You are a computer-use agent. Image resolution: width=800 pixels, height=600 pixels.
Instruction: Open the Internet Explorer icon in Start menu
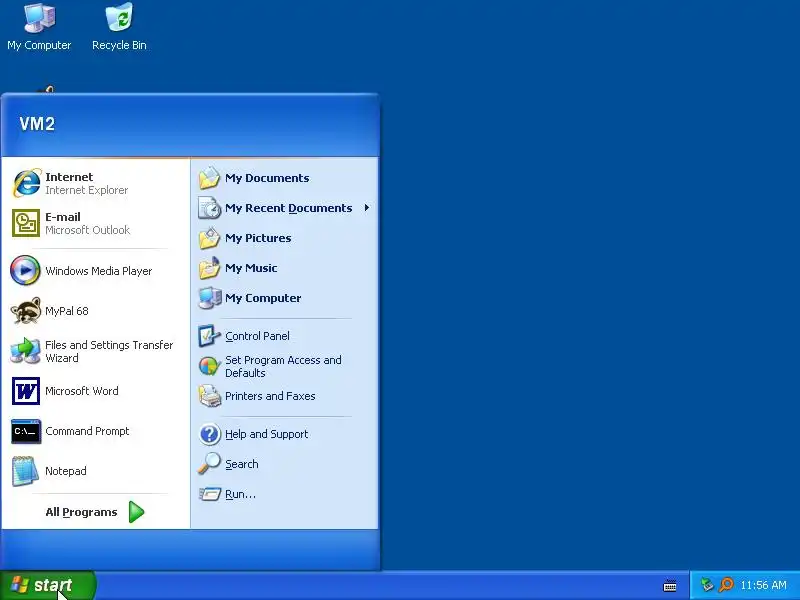click(26, 183)
